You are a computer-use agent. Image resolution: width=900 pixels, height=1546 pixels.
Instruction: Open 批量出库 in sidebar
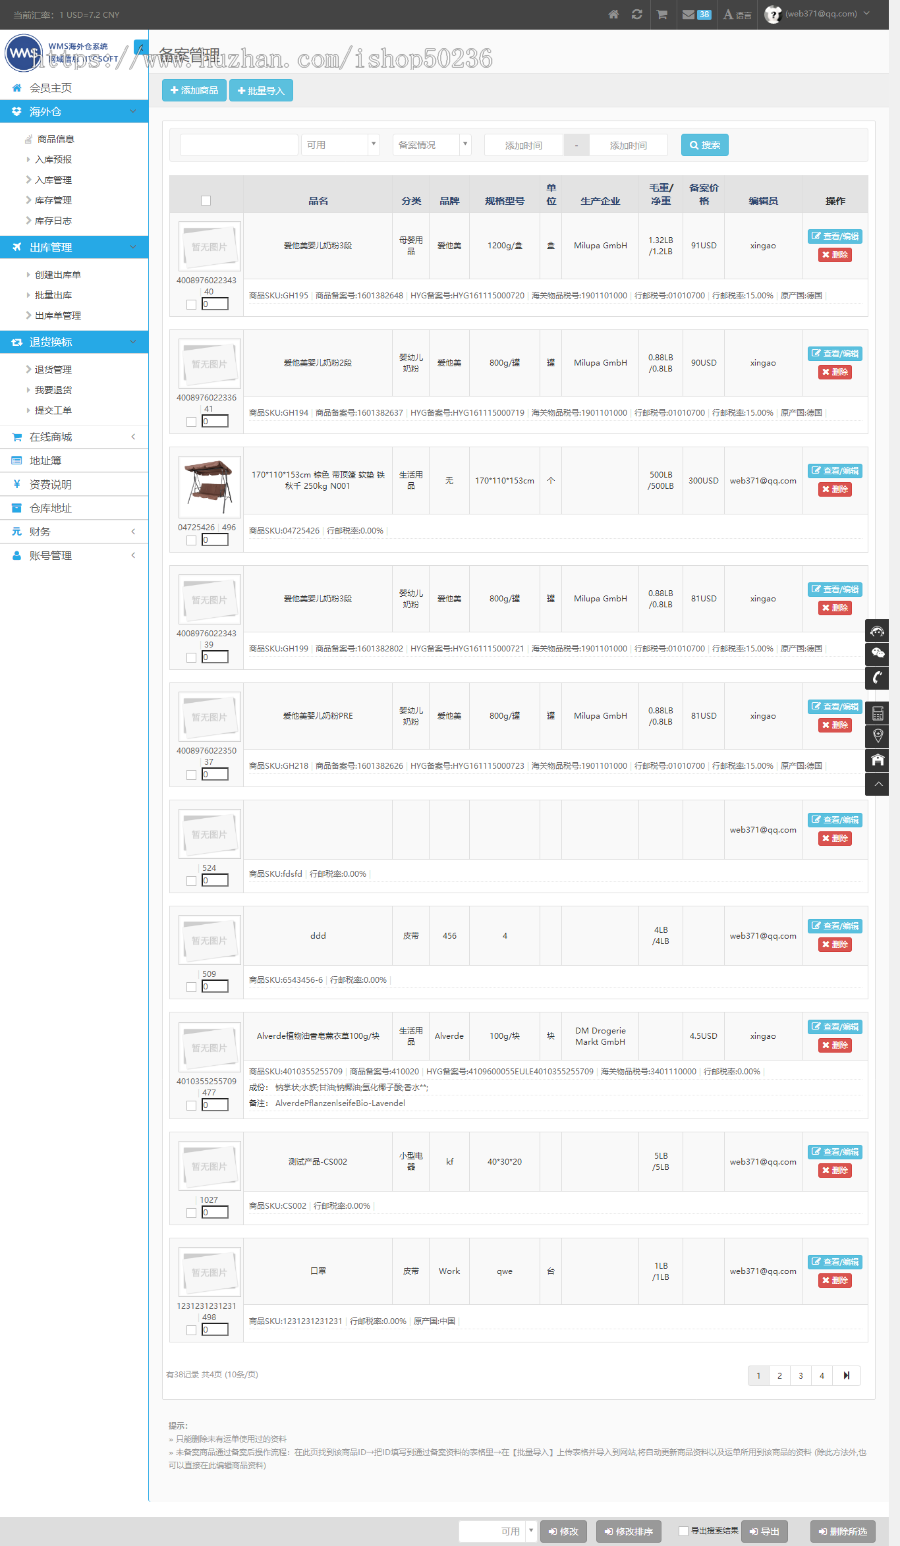pyautogui.click(x=53, y=295)
